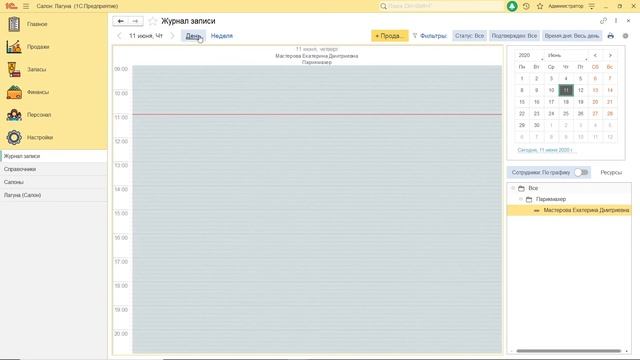Add Журнал записи to favorites star
Image resolution: width=640 pixels, height=360 pixels.
pos(153,21)
